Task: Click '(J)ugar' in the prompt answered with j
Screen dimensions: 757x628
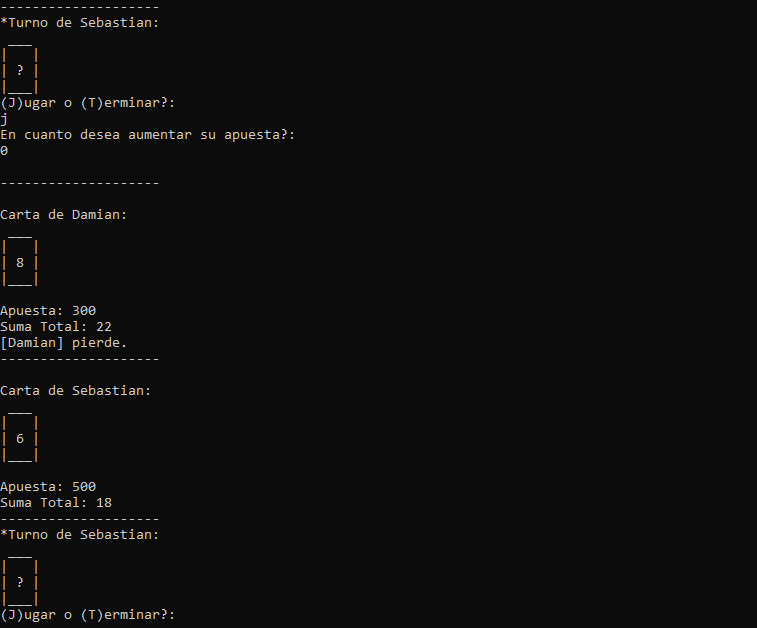Action: point(28,102)
